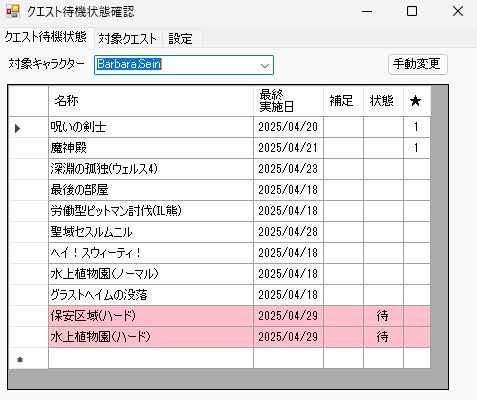This screenshot has height=400, width=477.
Task: Select row header of 水上植物園(ハード) row
Action: tap(29, 337)
